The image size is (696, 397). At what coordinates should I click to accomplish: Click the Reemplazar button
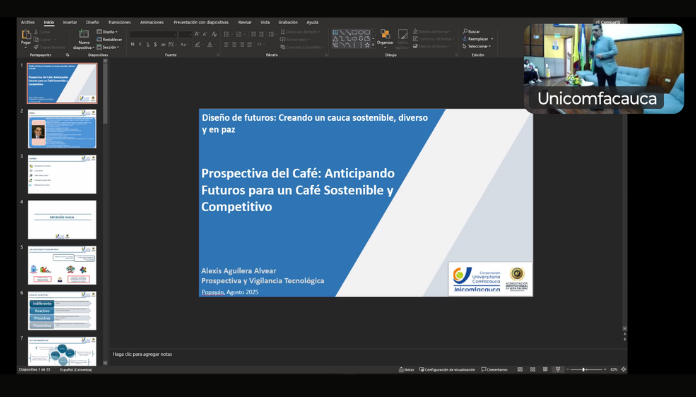click(x=478, y=39)
